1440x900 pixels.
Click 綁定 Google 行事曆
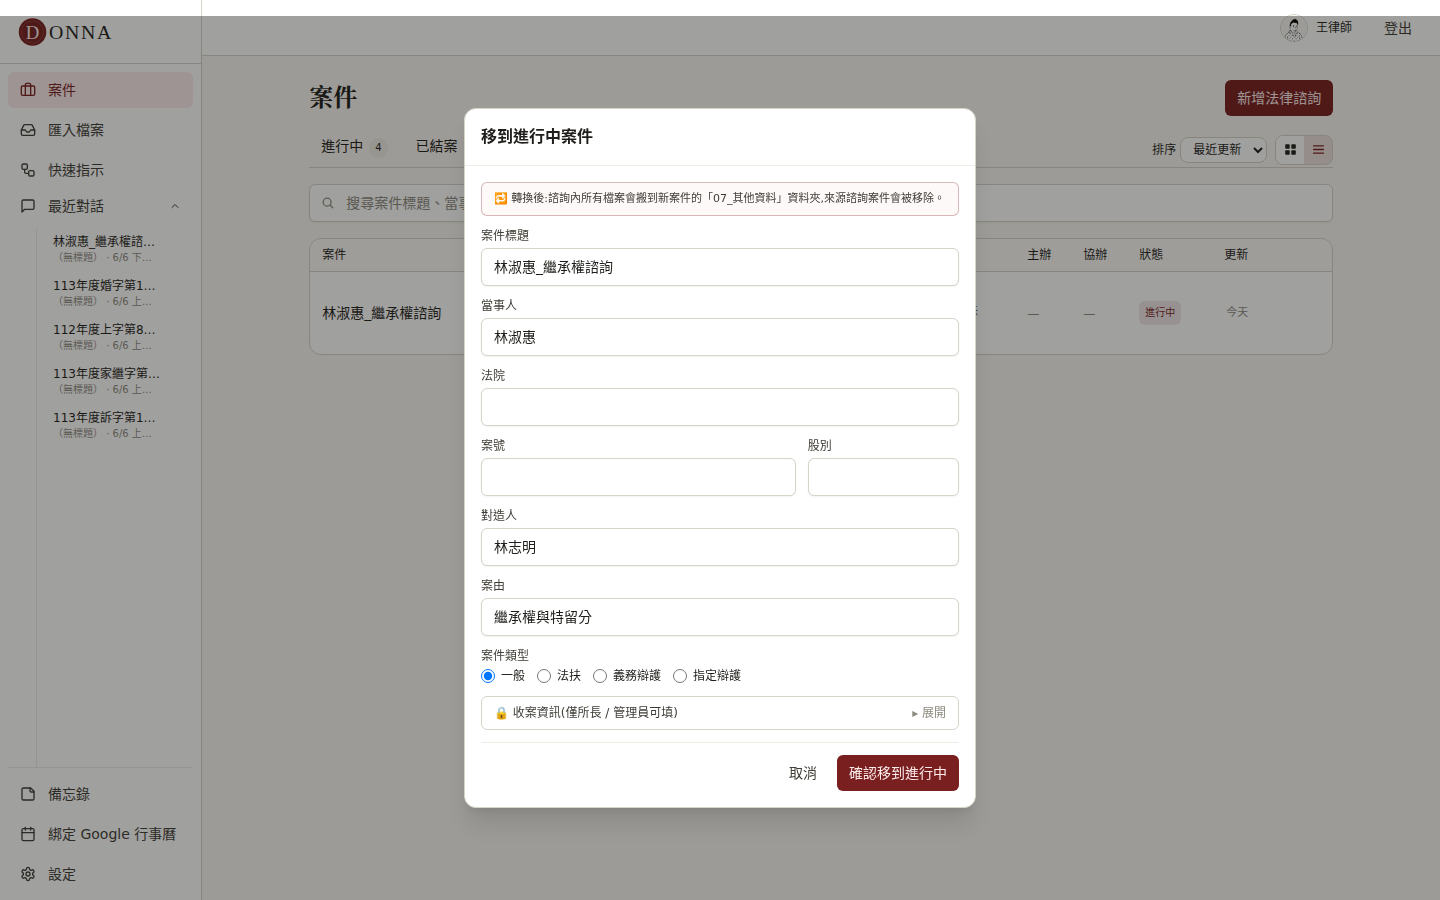pyautogui.click(x=100, y=834)
